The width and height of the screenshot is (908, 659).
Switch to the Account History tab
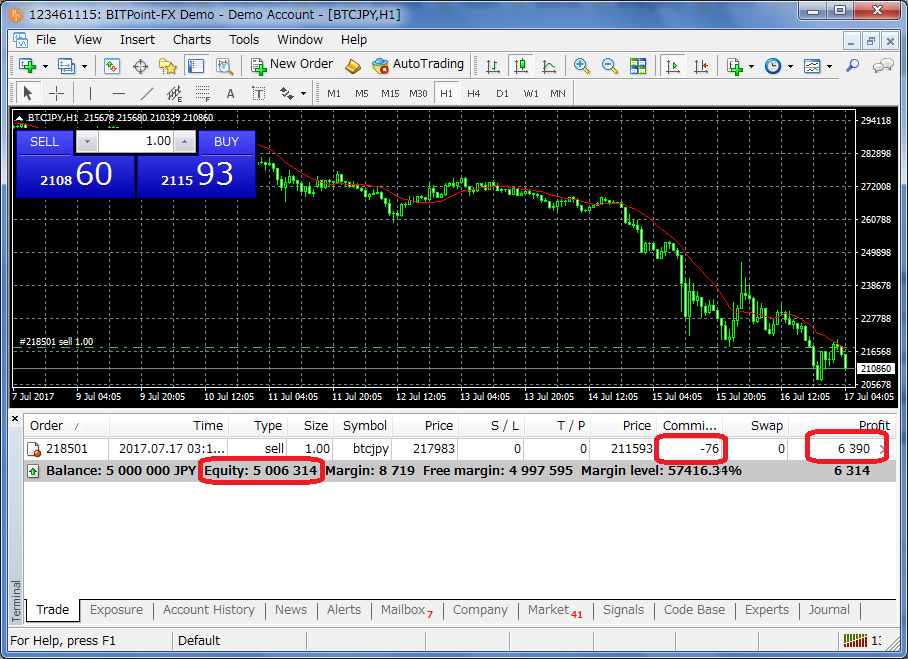pyautogui.click(x=208, y=610)
